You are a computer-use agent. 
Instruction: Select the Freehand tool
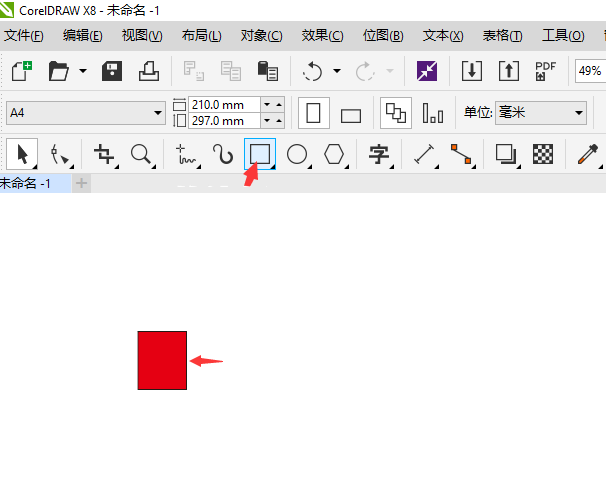(187, 154)
